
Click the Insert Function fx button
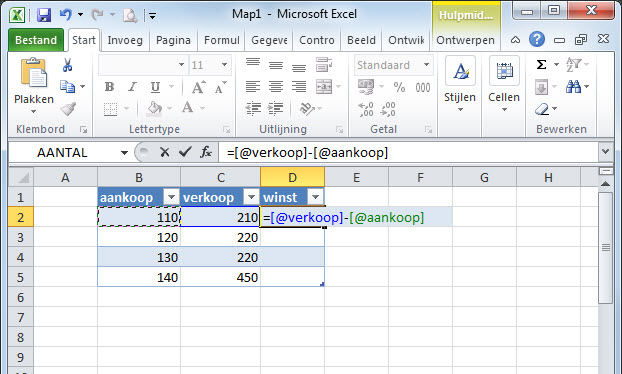pyautogui.click(x=206, y=152)
